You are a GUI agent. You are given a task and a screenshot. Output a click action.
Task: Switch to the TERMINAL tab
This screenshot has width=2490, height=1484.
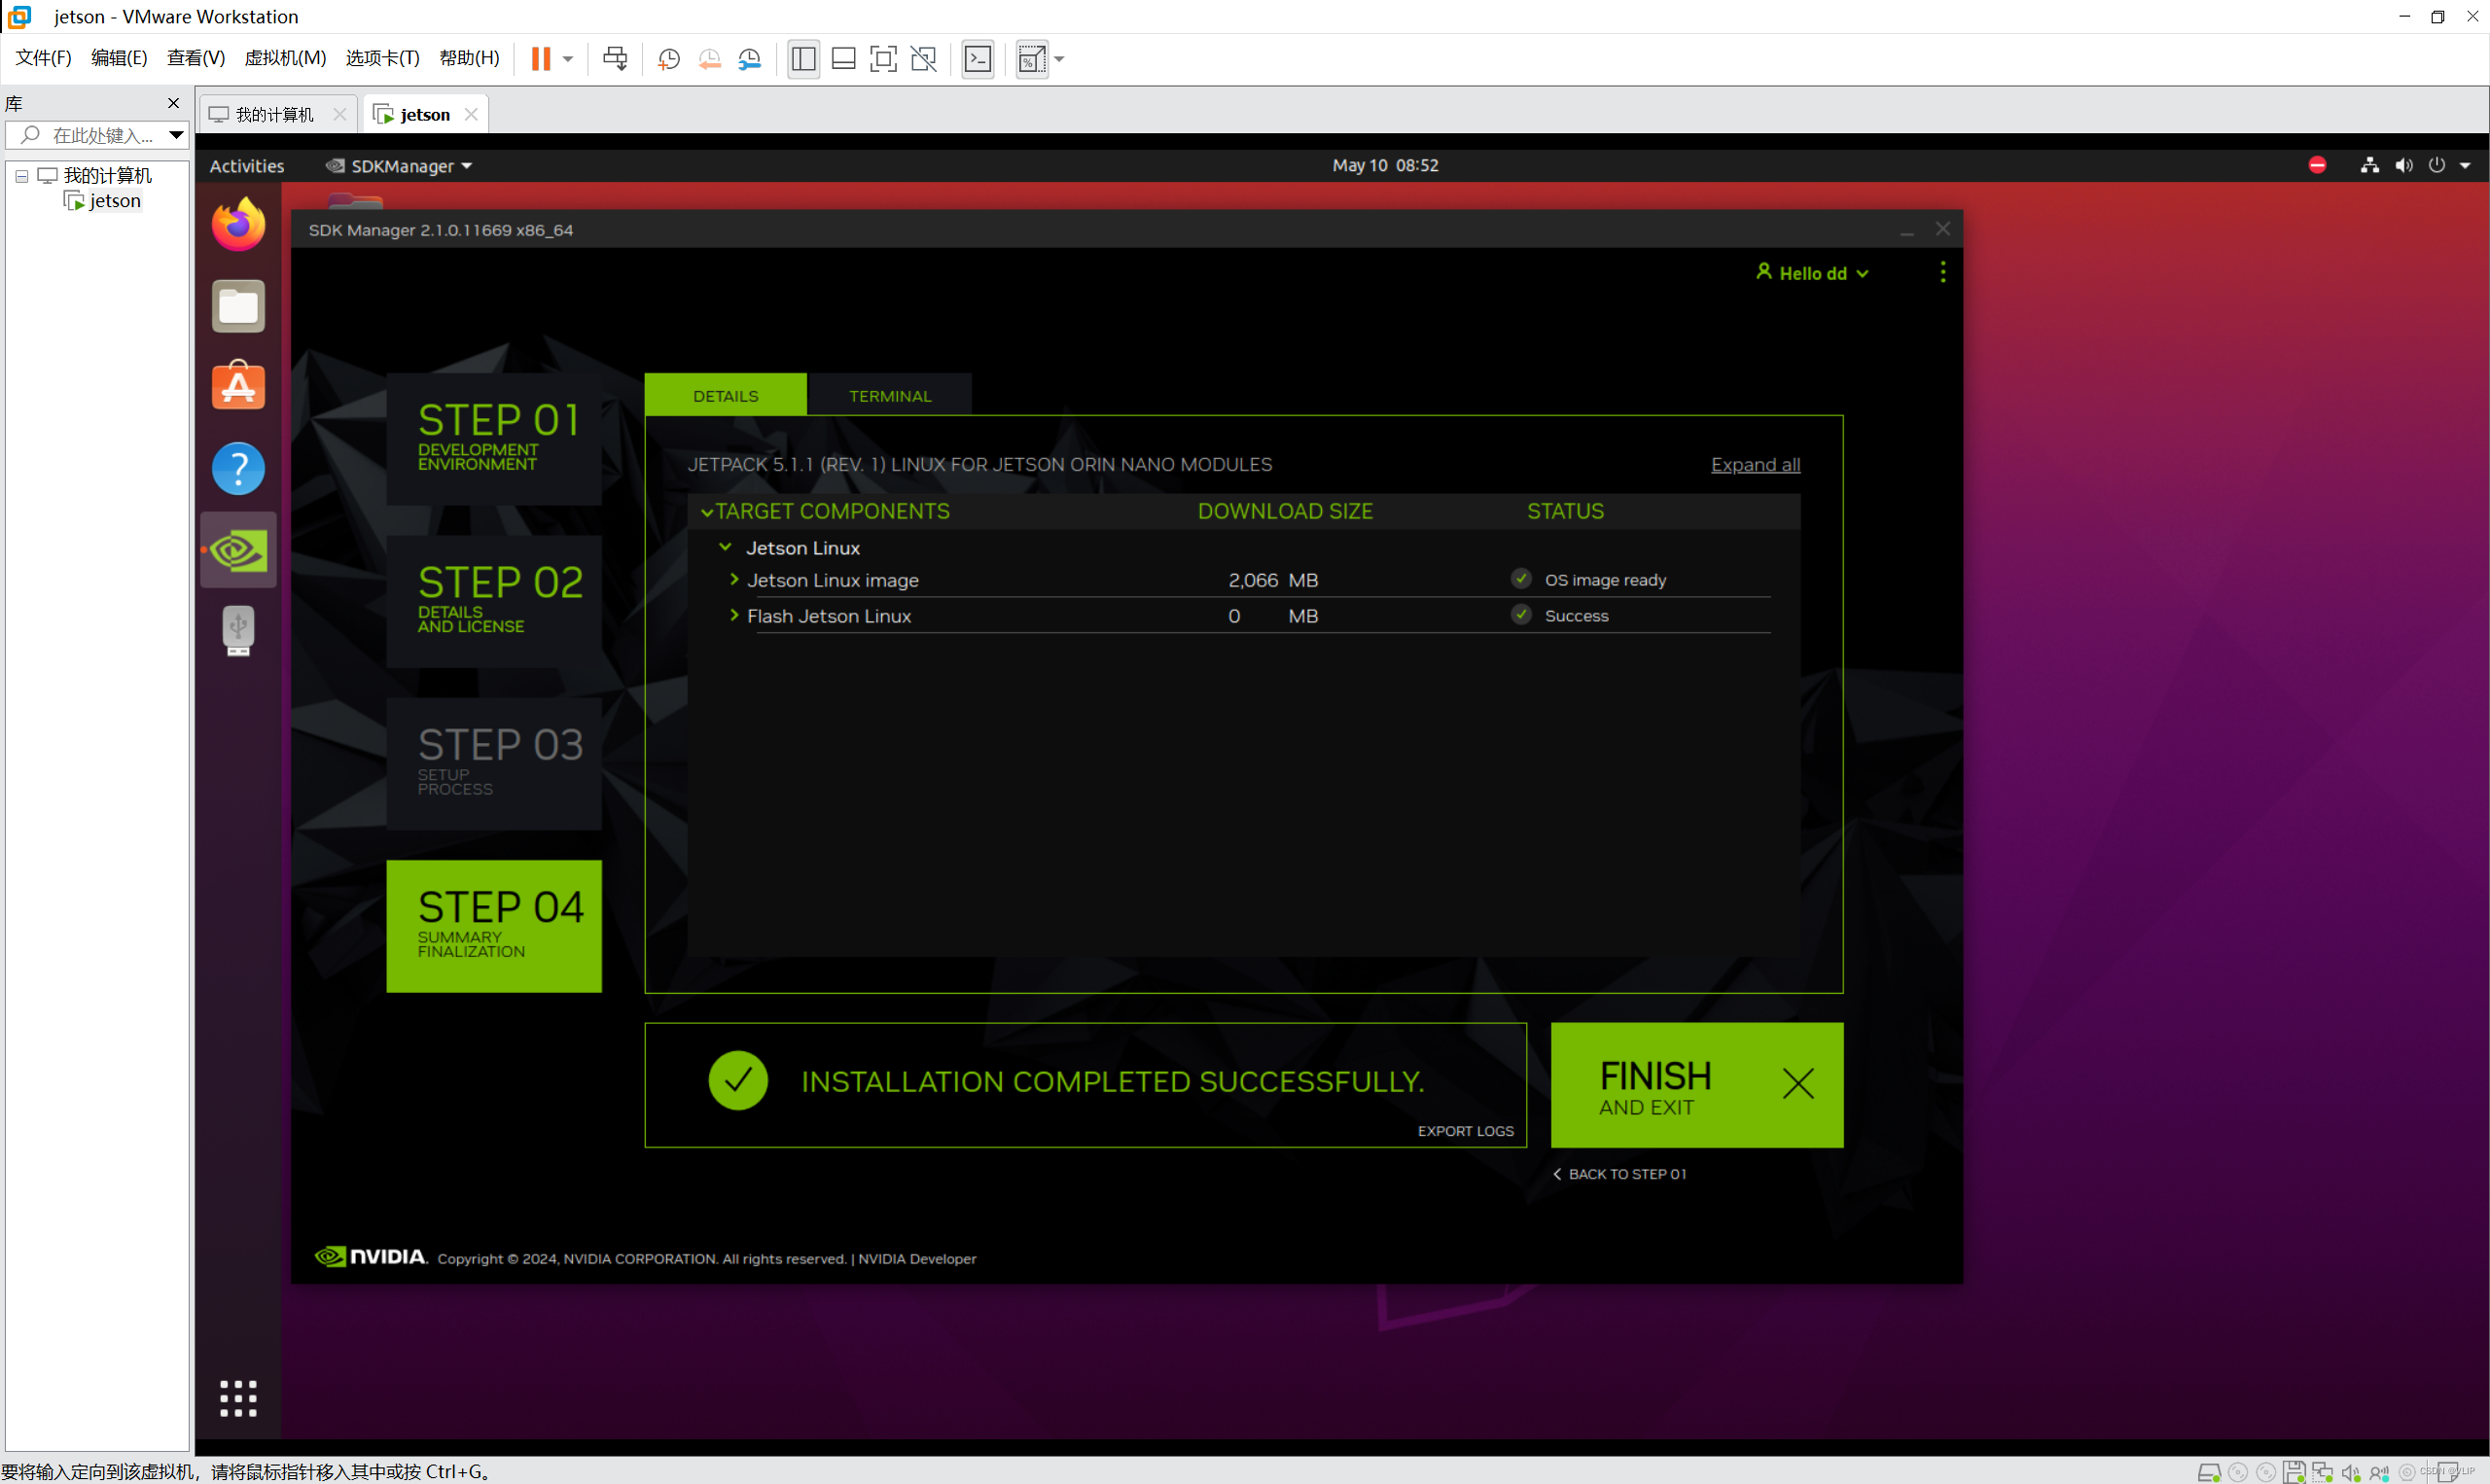pos(889,395)
